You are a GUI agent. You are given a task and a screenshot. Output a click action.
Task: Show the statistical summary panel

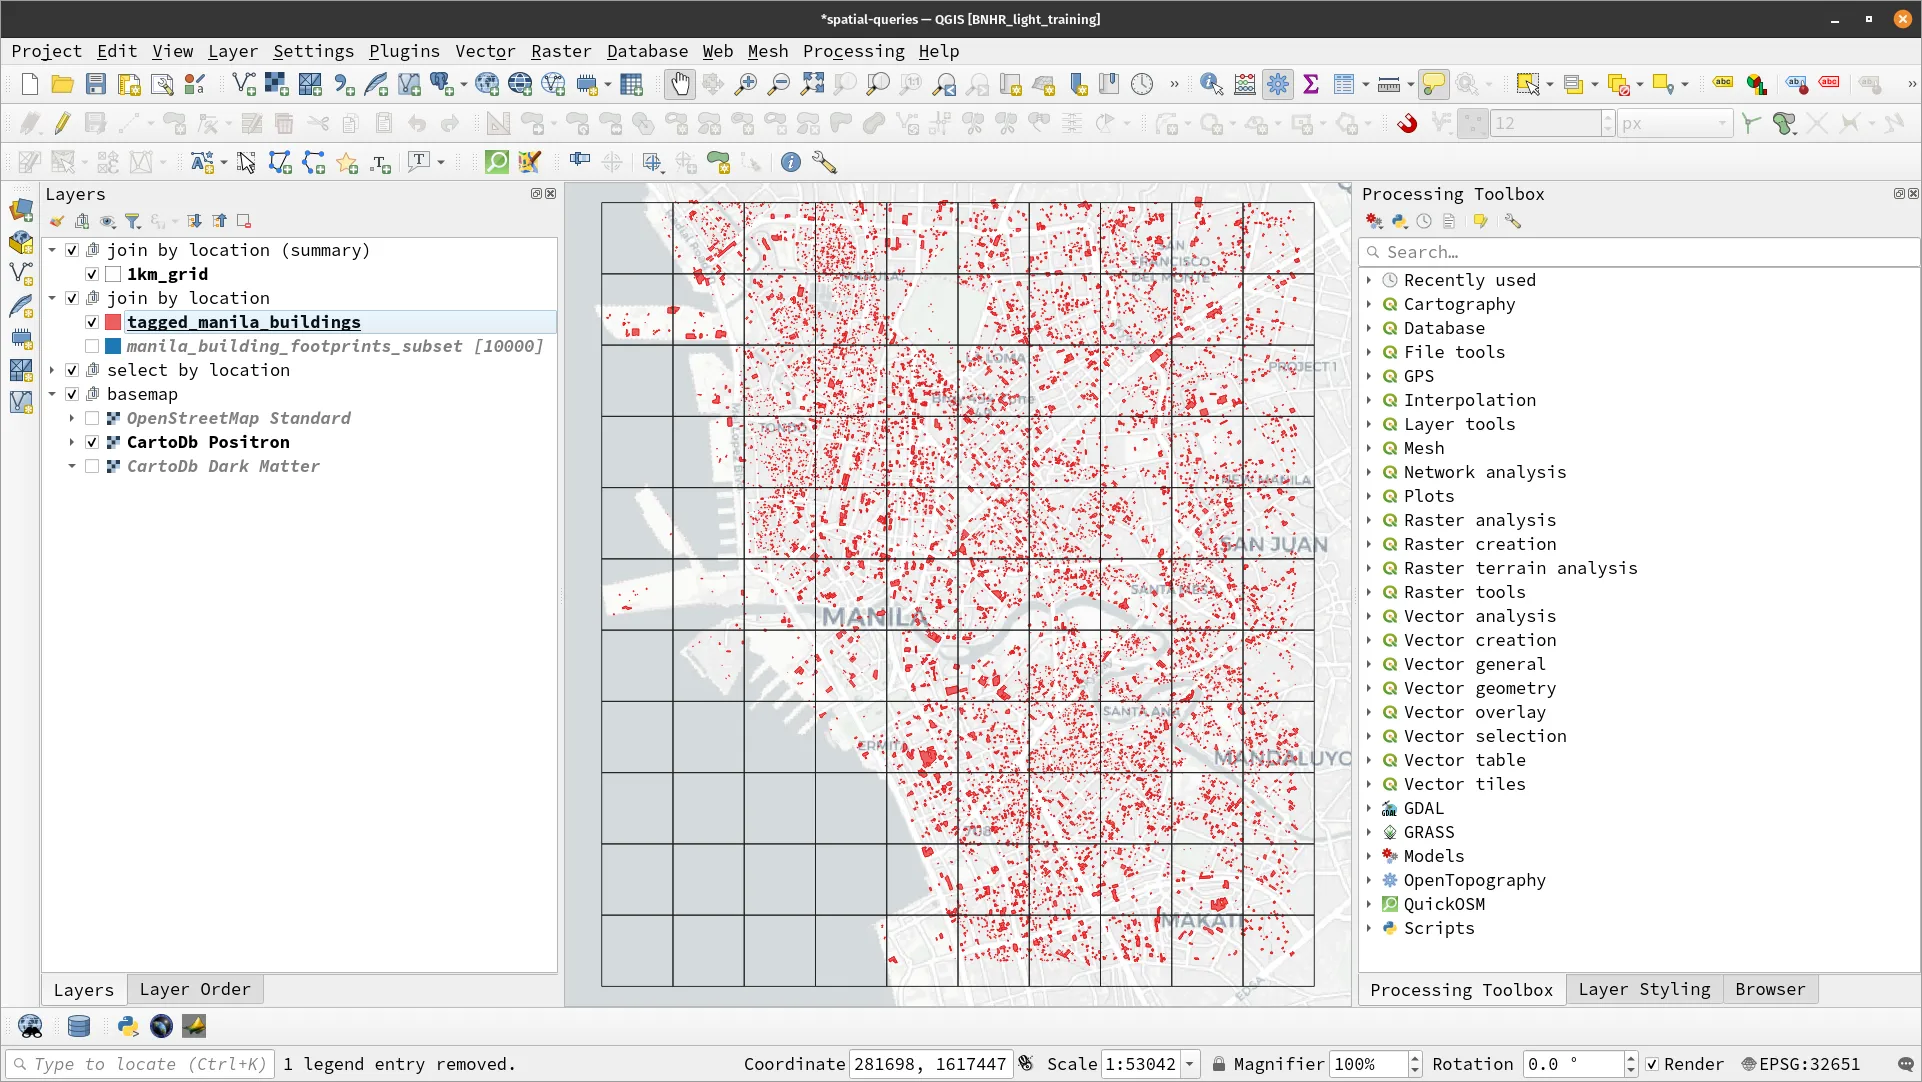coord(1313,84)
